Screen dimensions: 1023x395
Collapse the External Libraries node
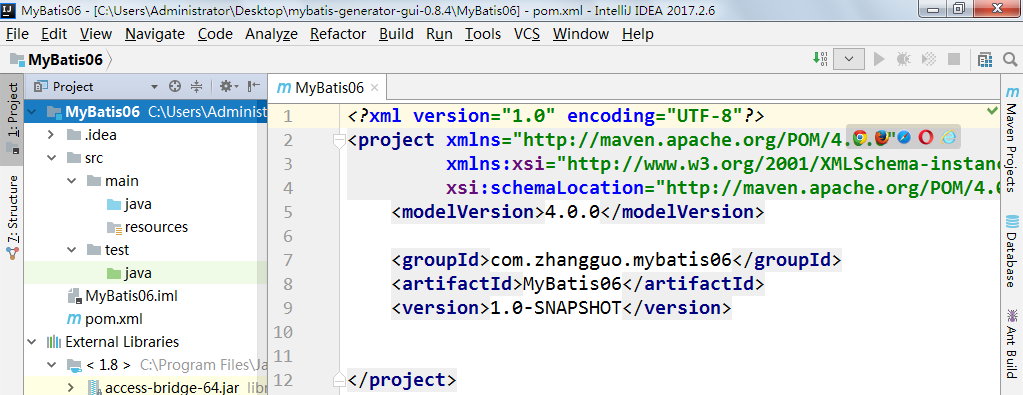click(x=31, y=341)
